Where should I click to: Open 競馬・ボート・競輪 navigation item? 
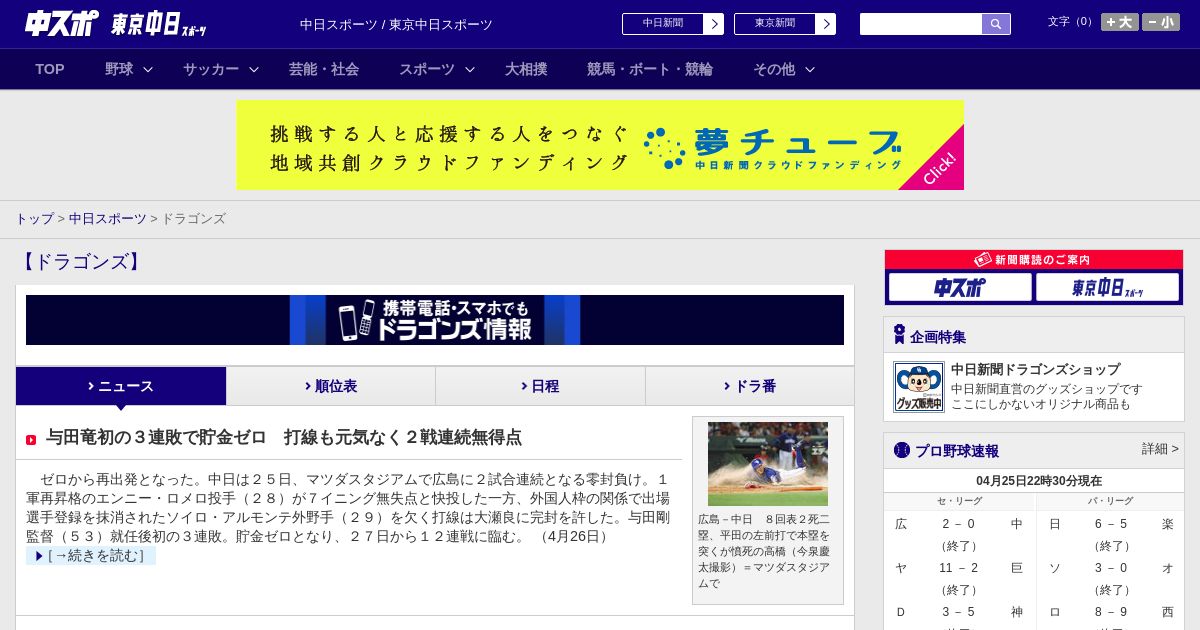(650, 69)
